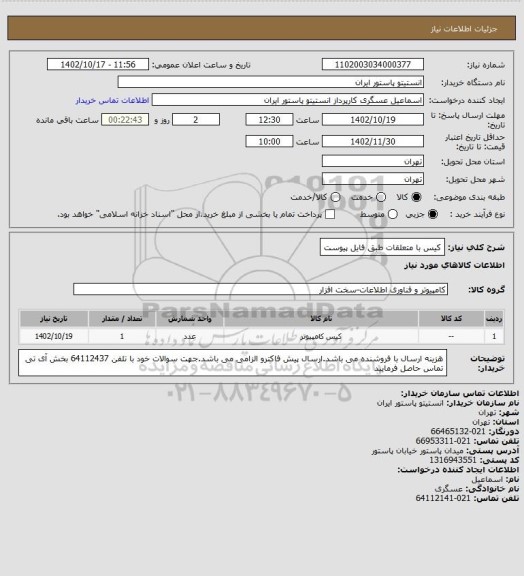
Task: Select the خدمت radio button
Action: [381, 197]
